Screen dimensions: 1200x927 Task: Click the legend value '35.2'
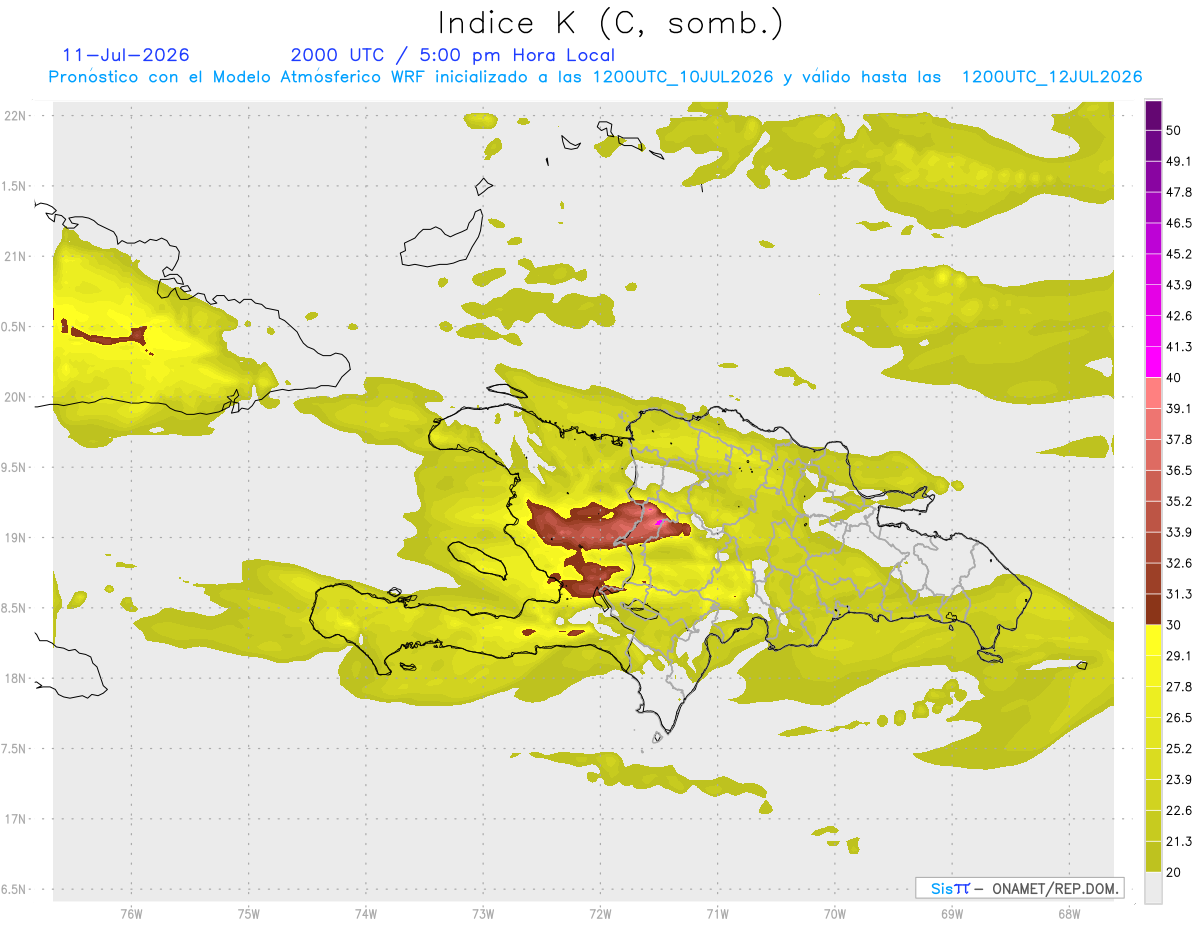1180,501
